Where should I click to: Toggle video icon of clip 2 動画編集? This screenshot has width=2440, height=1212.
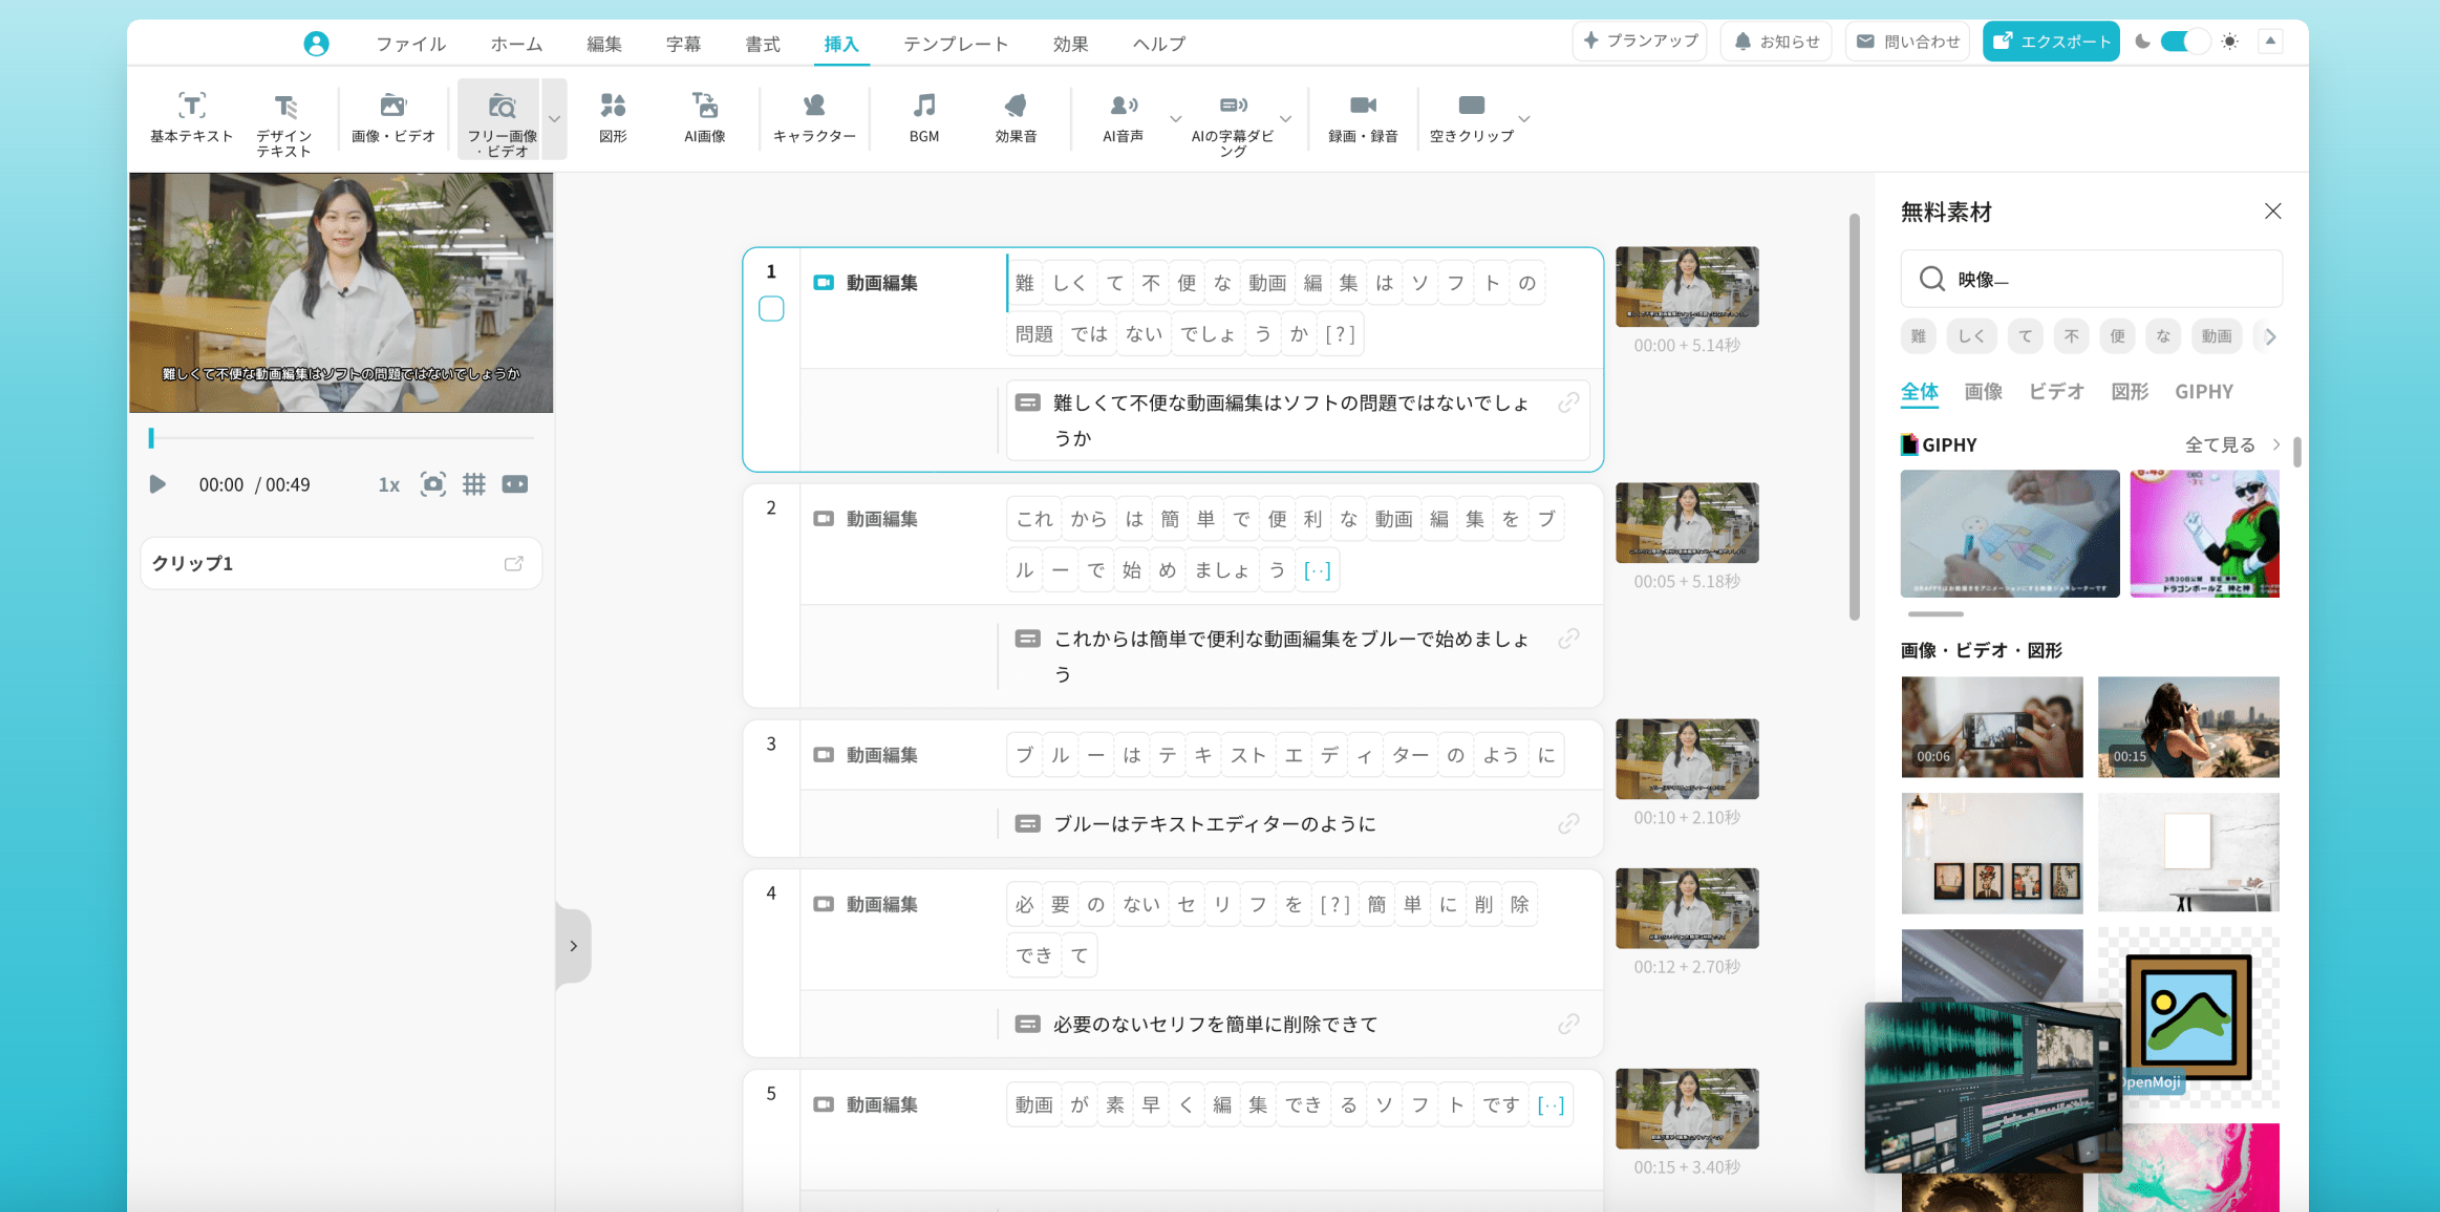click(823, 518)
